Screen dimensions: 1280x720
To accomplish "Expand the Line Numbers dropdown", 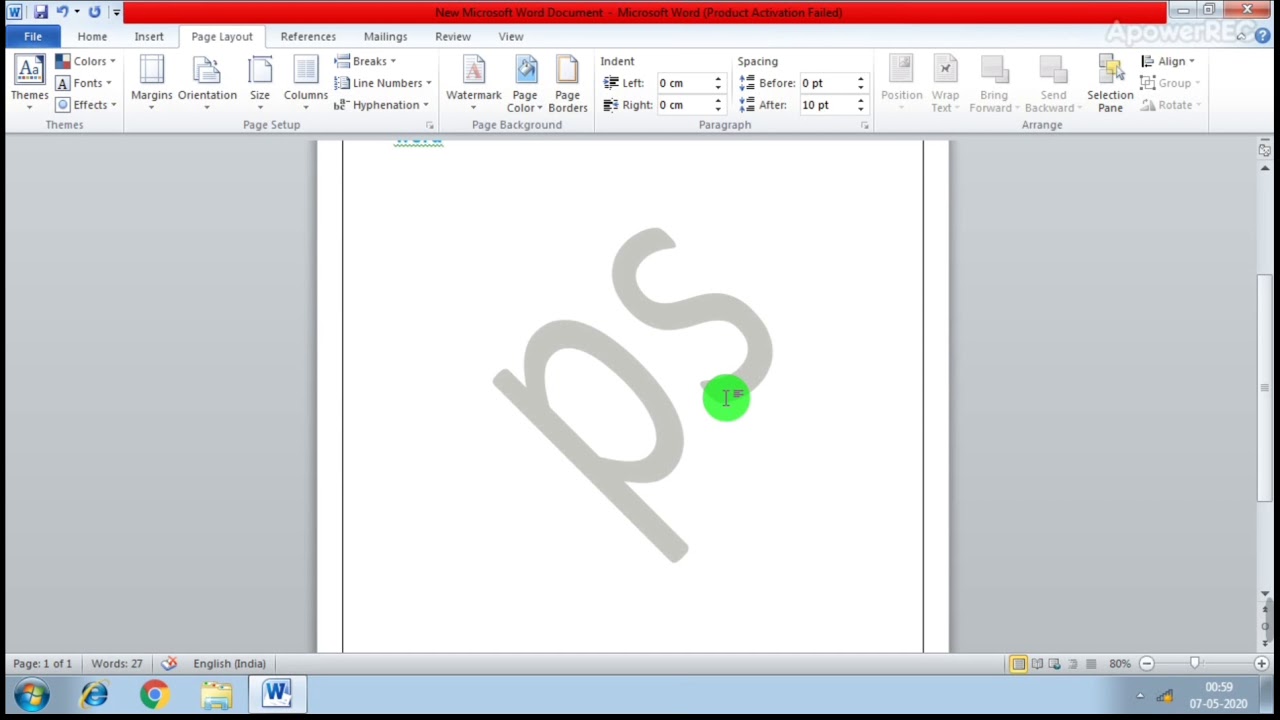I will click(x=383, y=83).
